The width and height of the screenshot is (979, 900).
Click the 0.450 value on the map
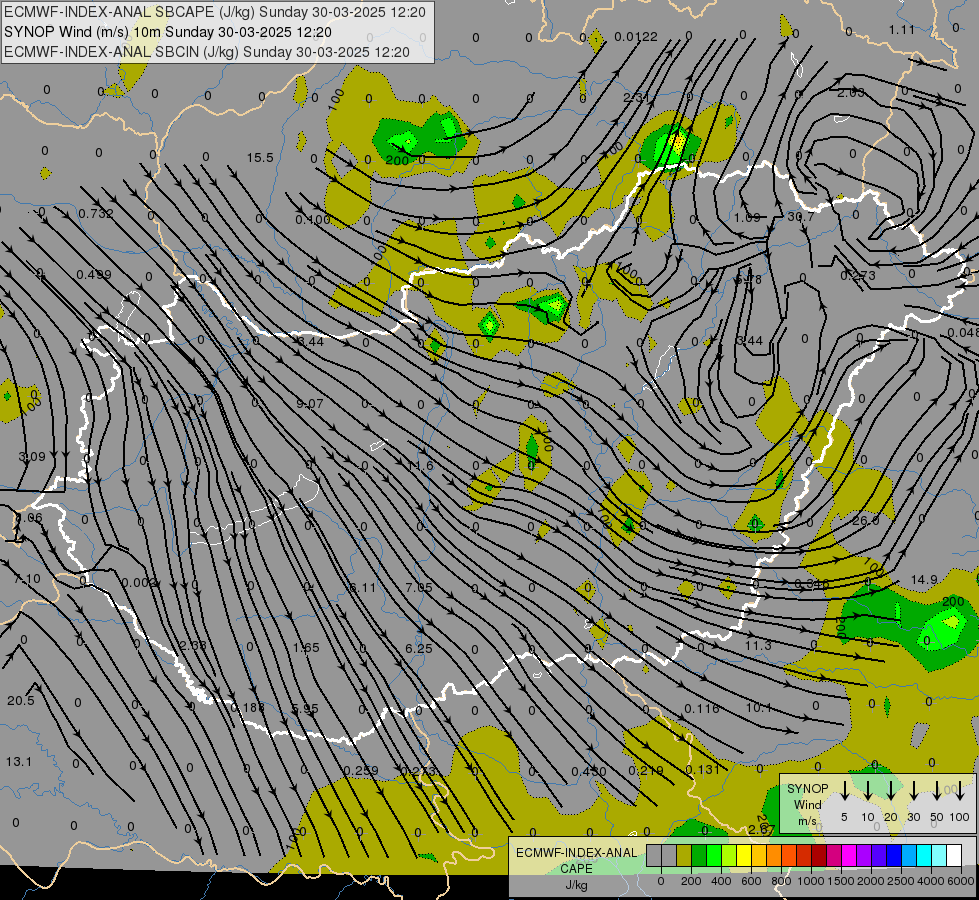(589, 771)
